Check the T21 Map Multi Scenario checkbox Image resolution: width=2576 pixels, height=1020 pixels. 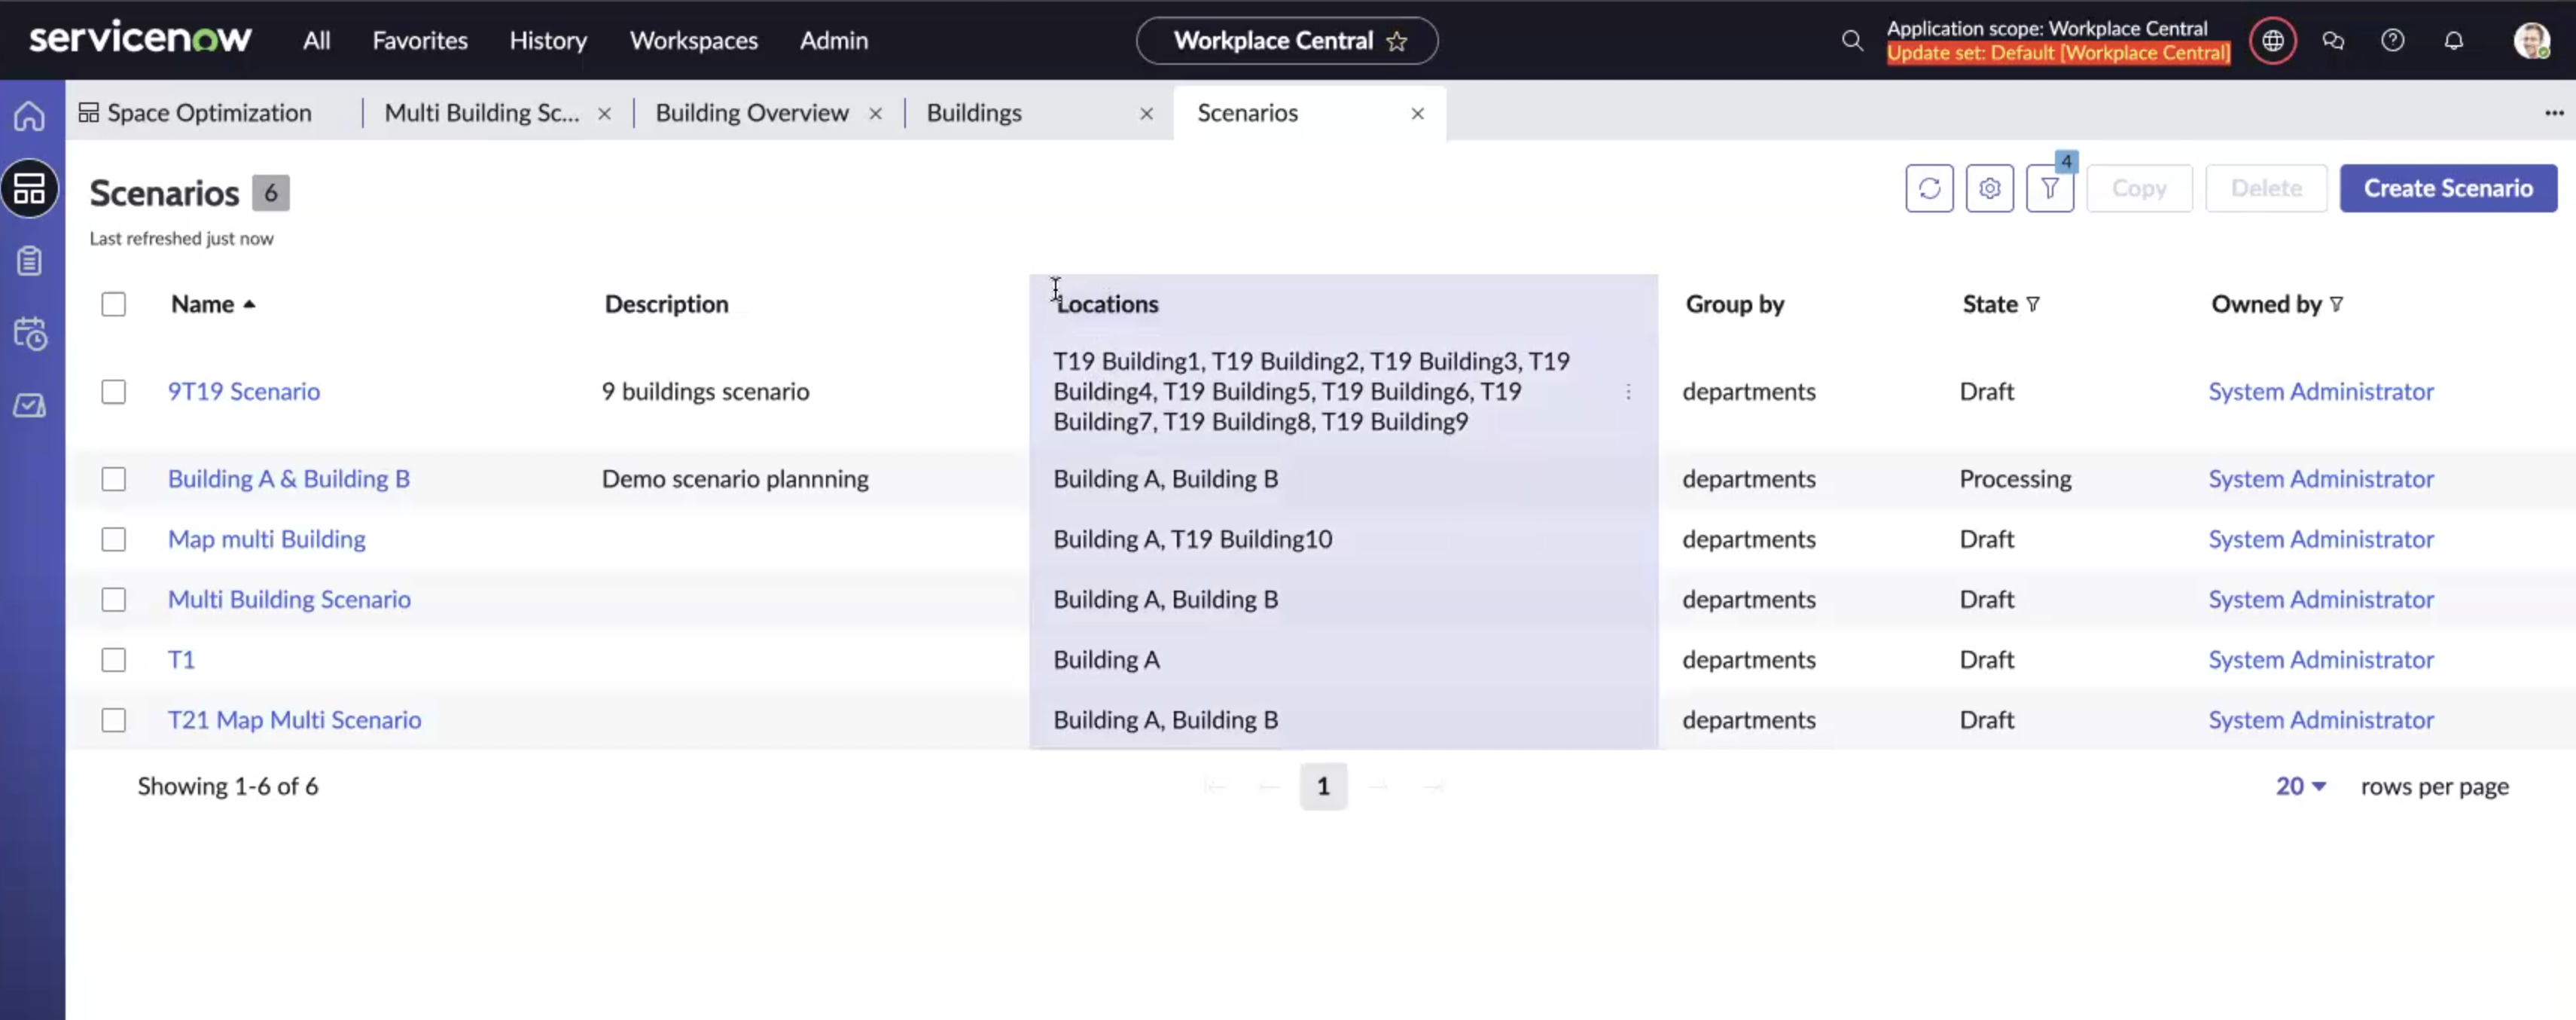click(x=113, y=720)
